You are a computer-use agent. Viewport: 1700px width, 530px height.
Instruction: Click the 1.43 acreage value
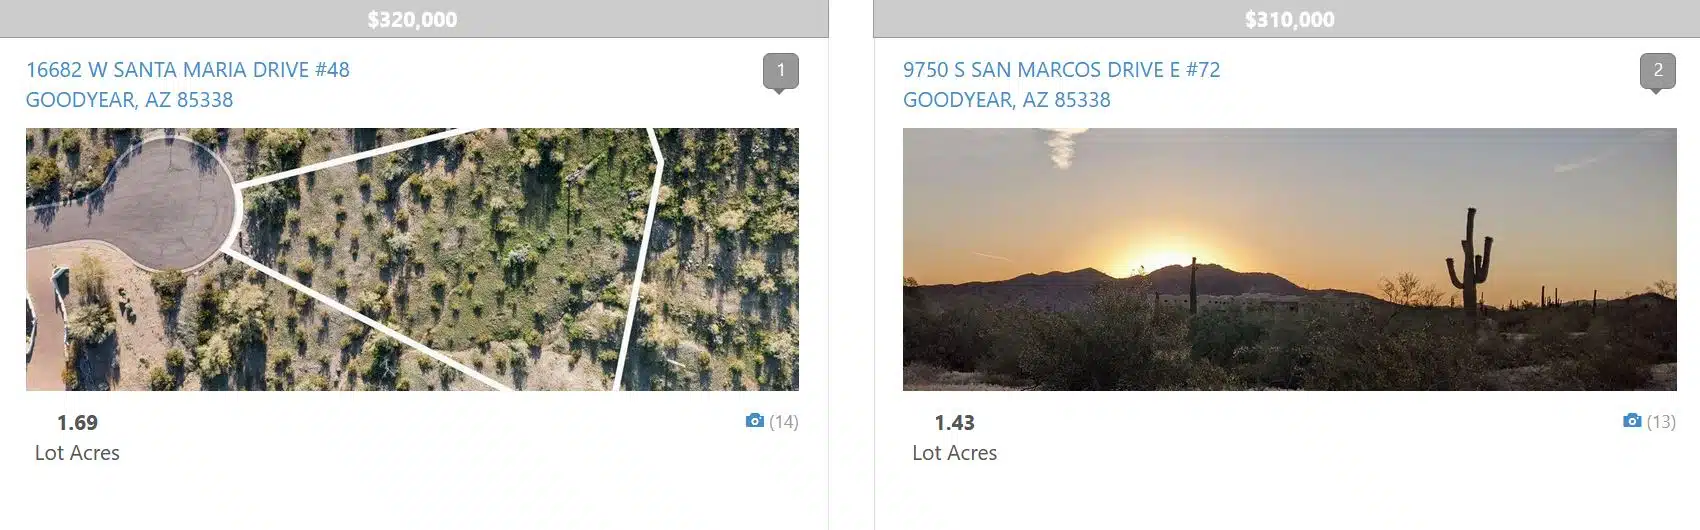(955, 423)
